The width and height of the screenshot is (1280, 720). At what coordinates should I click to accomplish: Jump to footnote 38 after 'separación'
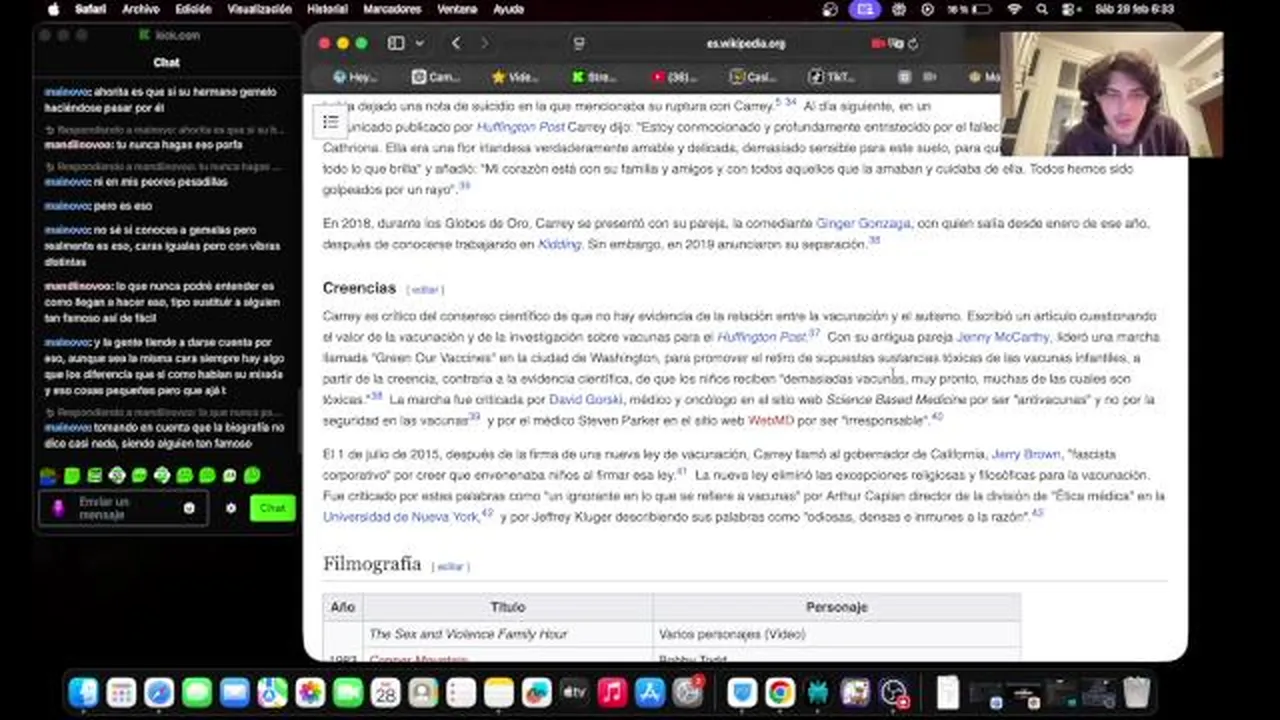tap(874, 241)
